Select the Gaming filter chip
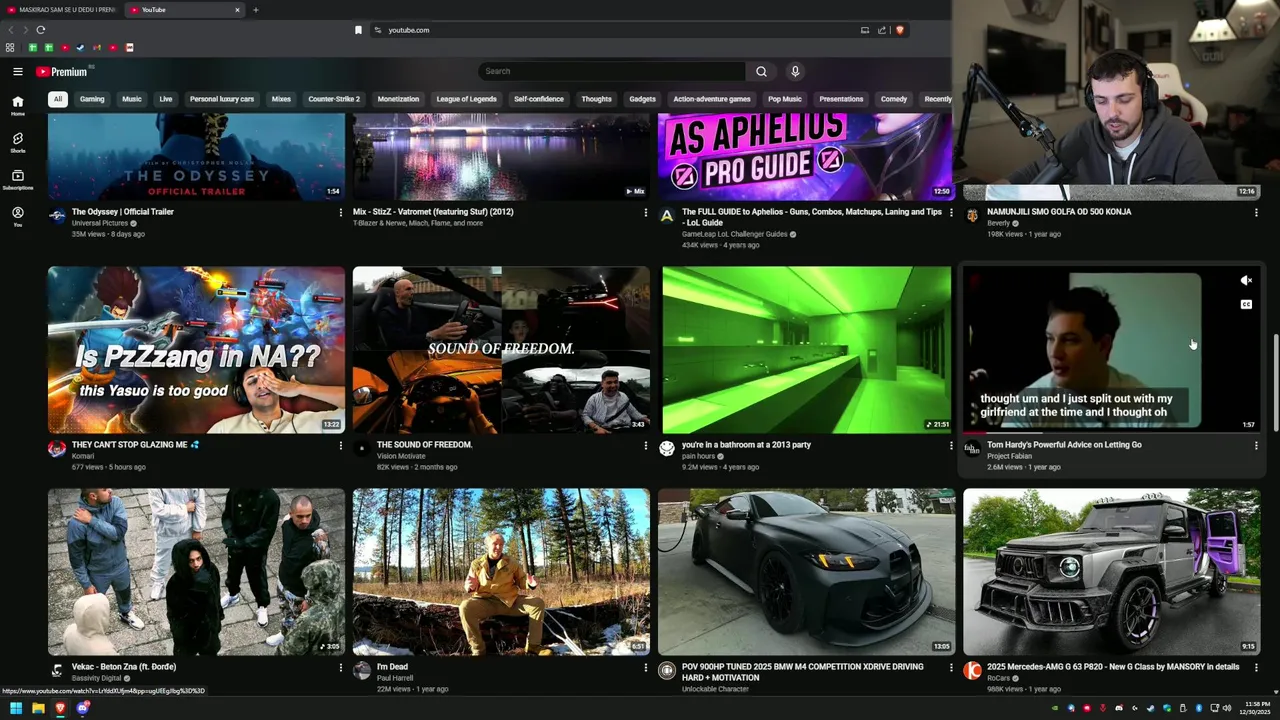1280x720 pixels. pyautogui.click(x=92, y=99)
